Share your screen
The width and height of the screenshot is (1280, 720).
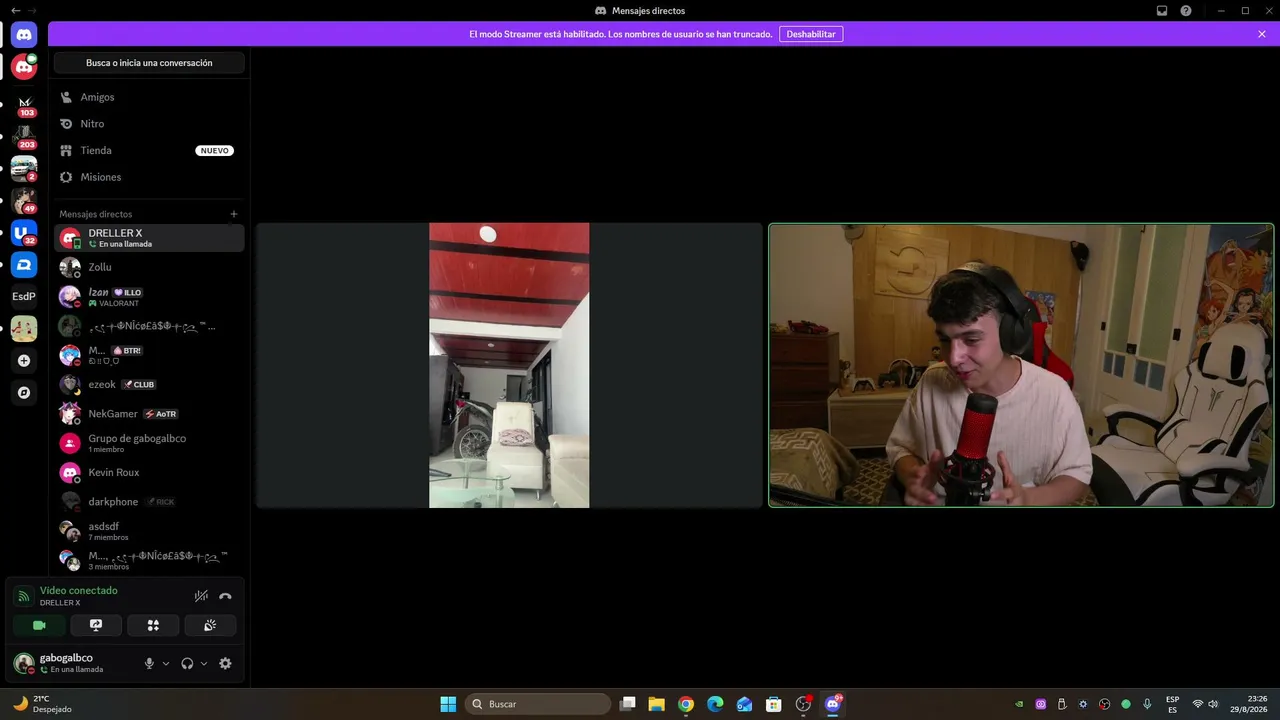(96, 625)
